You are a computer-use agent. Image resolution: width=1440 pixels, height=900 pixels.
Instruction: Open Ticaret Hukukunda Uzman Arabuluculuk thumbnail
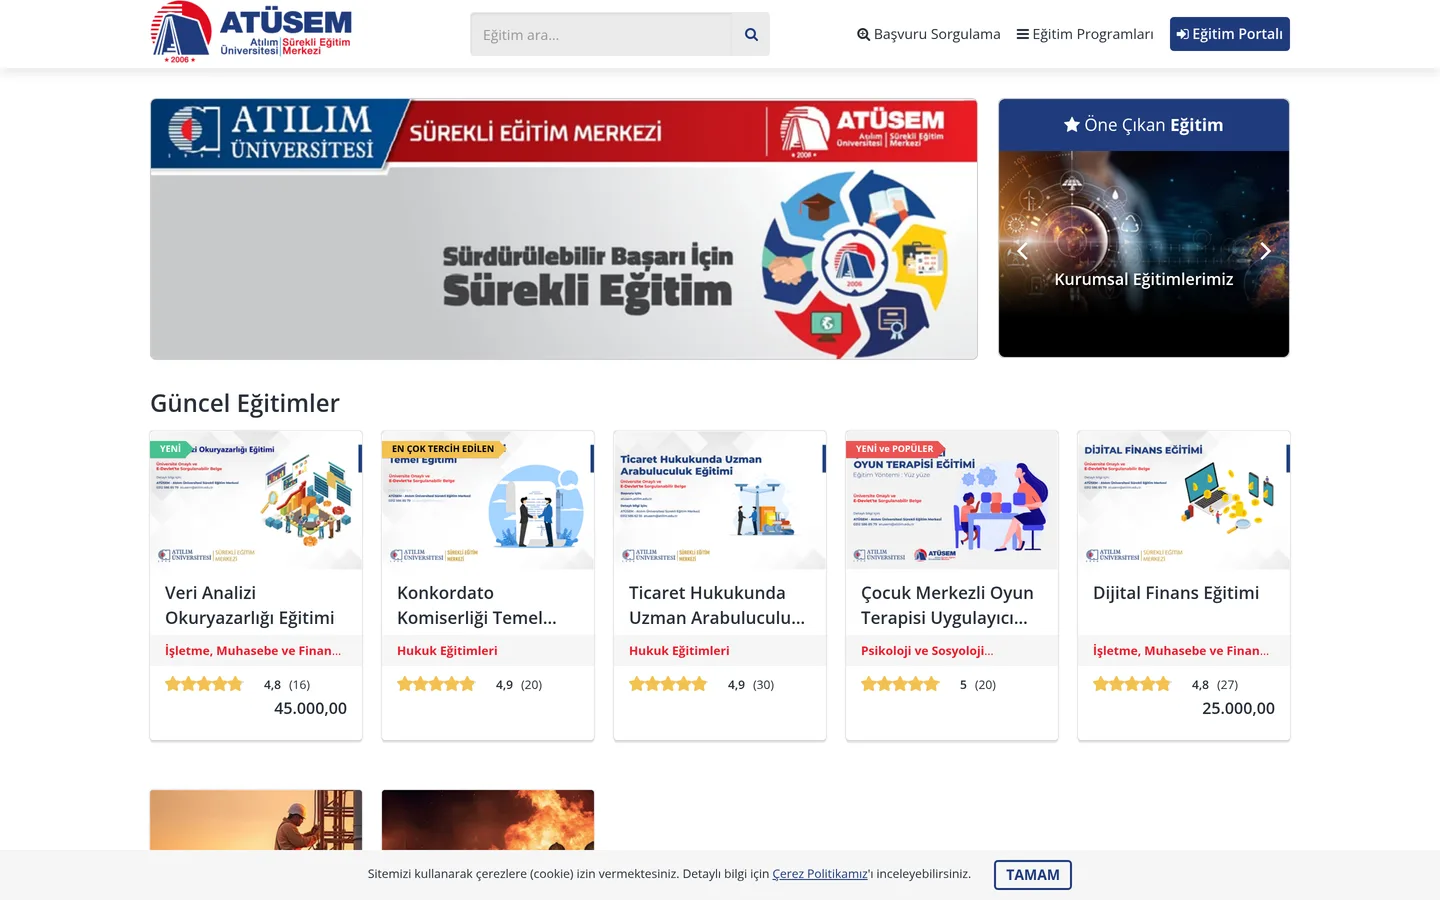pos(720,500)
